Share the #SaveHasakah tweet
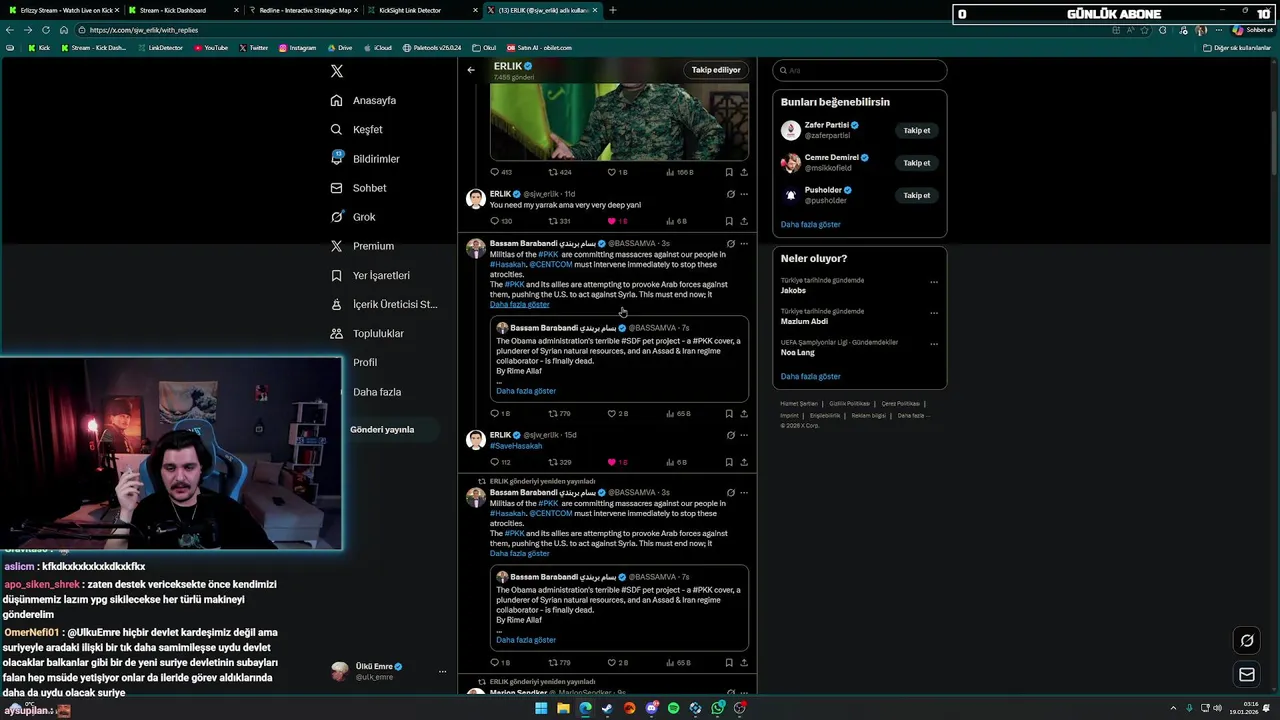This screenshot has width=1280, height=720. (x=744, y=462)
